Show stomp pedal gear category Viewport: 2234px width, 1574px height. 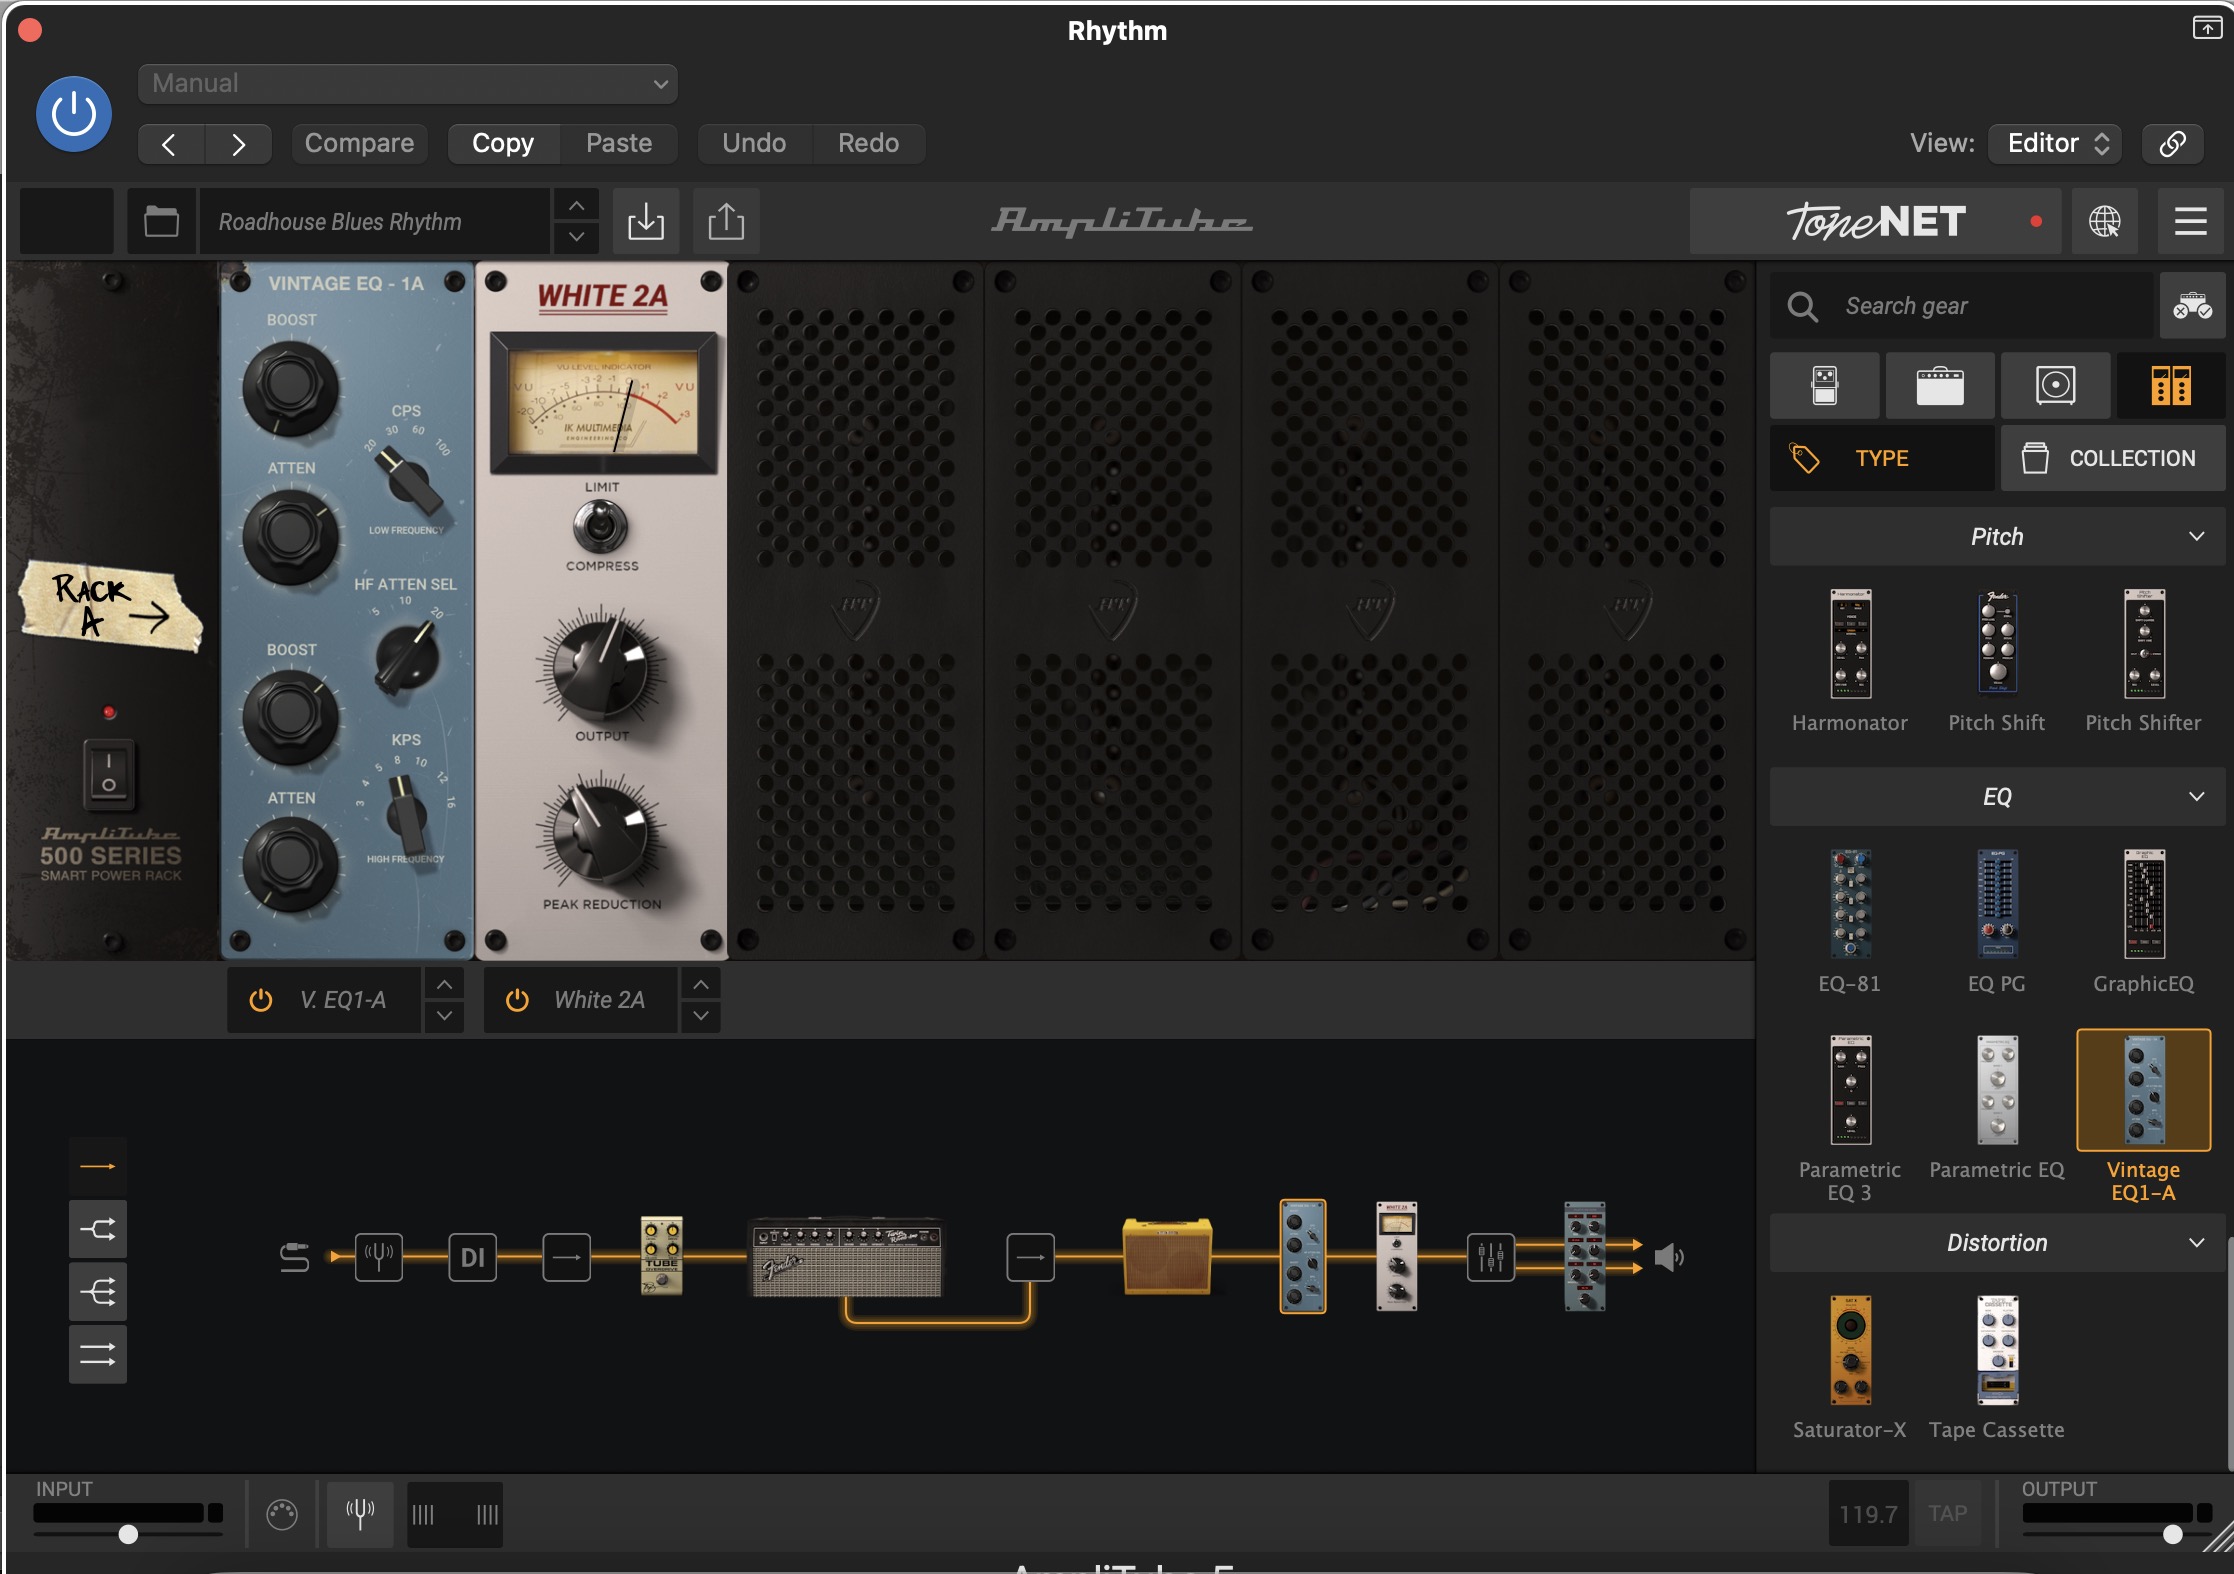[1825, 385]
